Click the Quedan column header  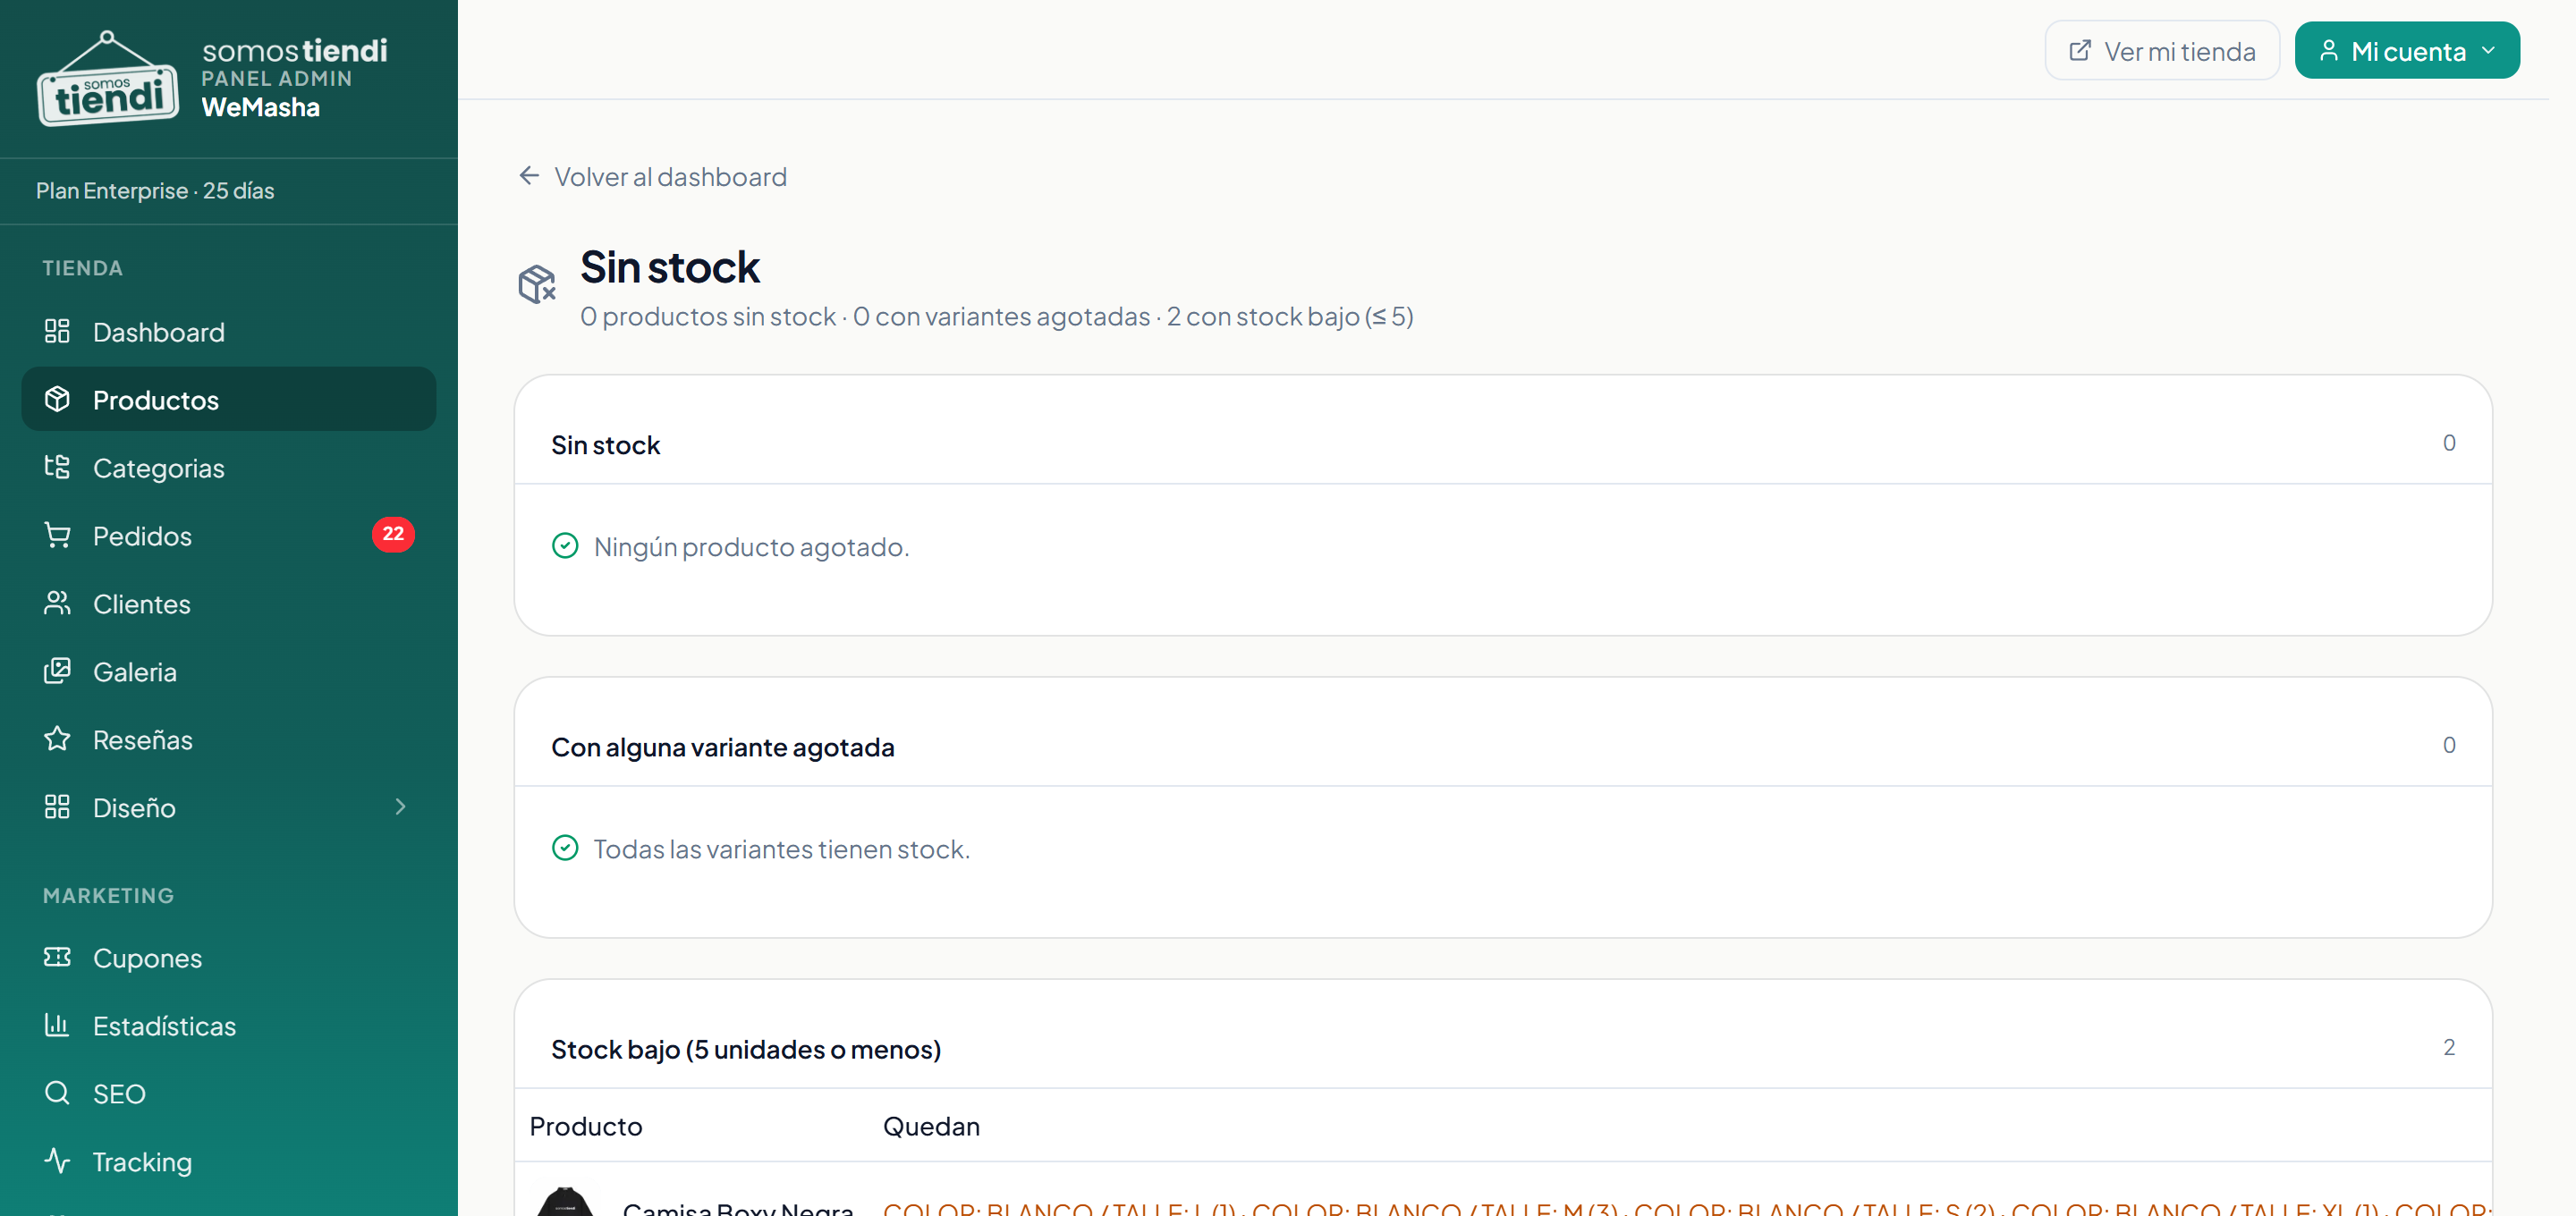(x=931, y=1125)
